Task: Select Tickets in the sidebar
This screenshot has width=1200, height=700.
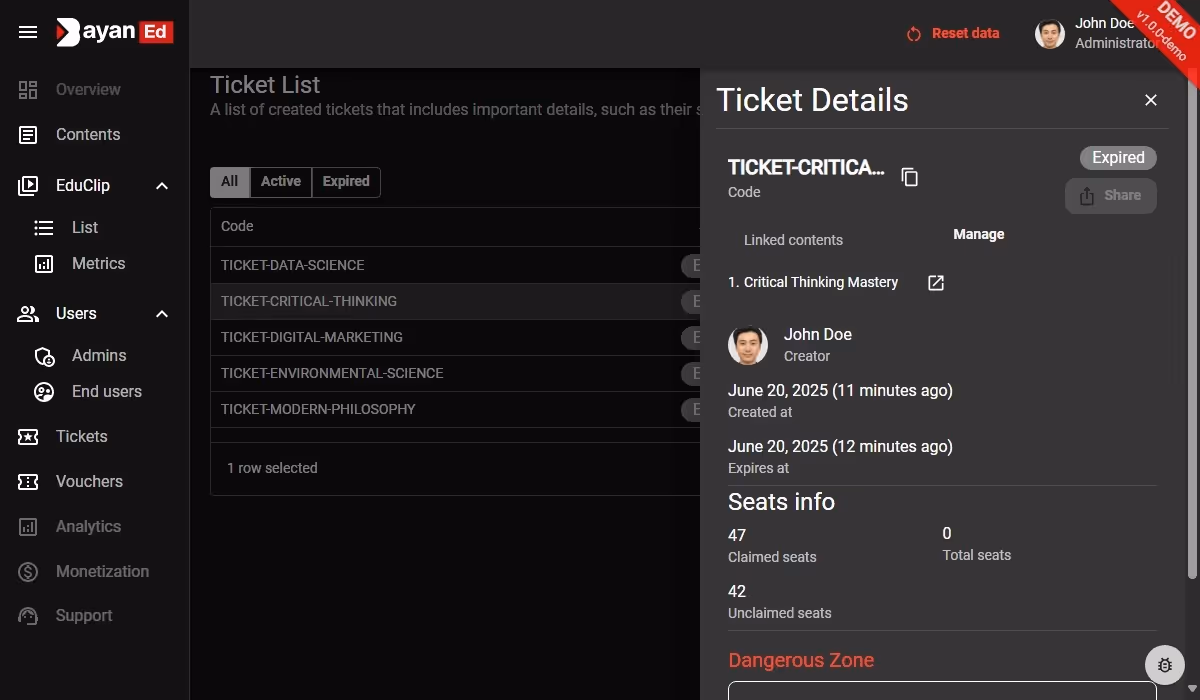Action: (x=81, y=436)
